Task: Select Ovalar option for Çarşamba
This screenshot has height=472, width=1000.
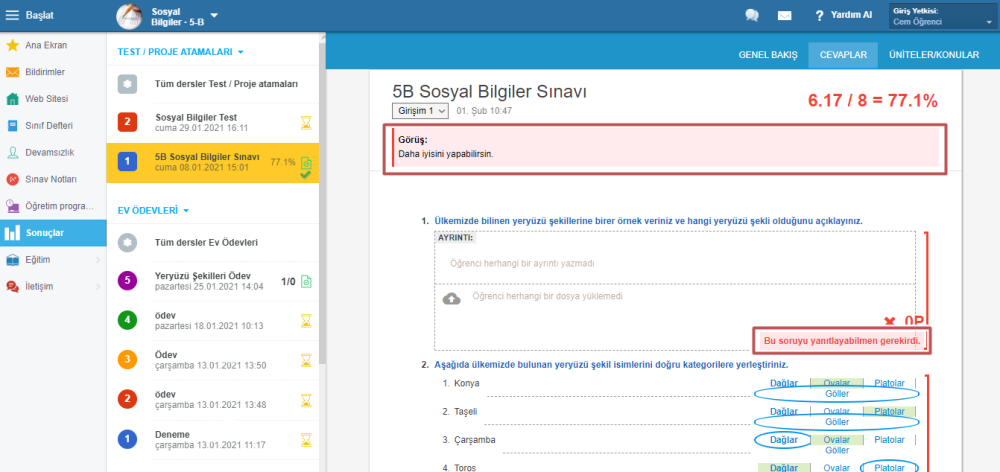Action: click(x=837, y=440)
